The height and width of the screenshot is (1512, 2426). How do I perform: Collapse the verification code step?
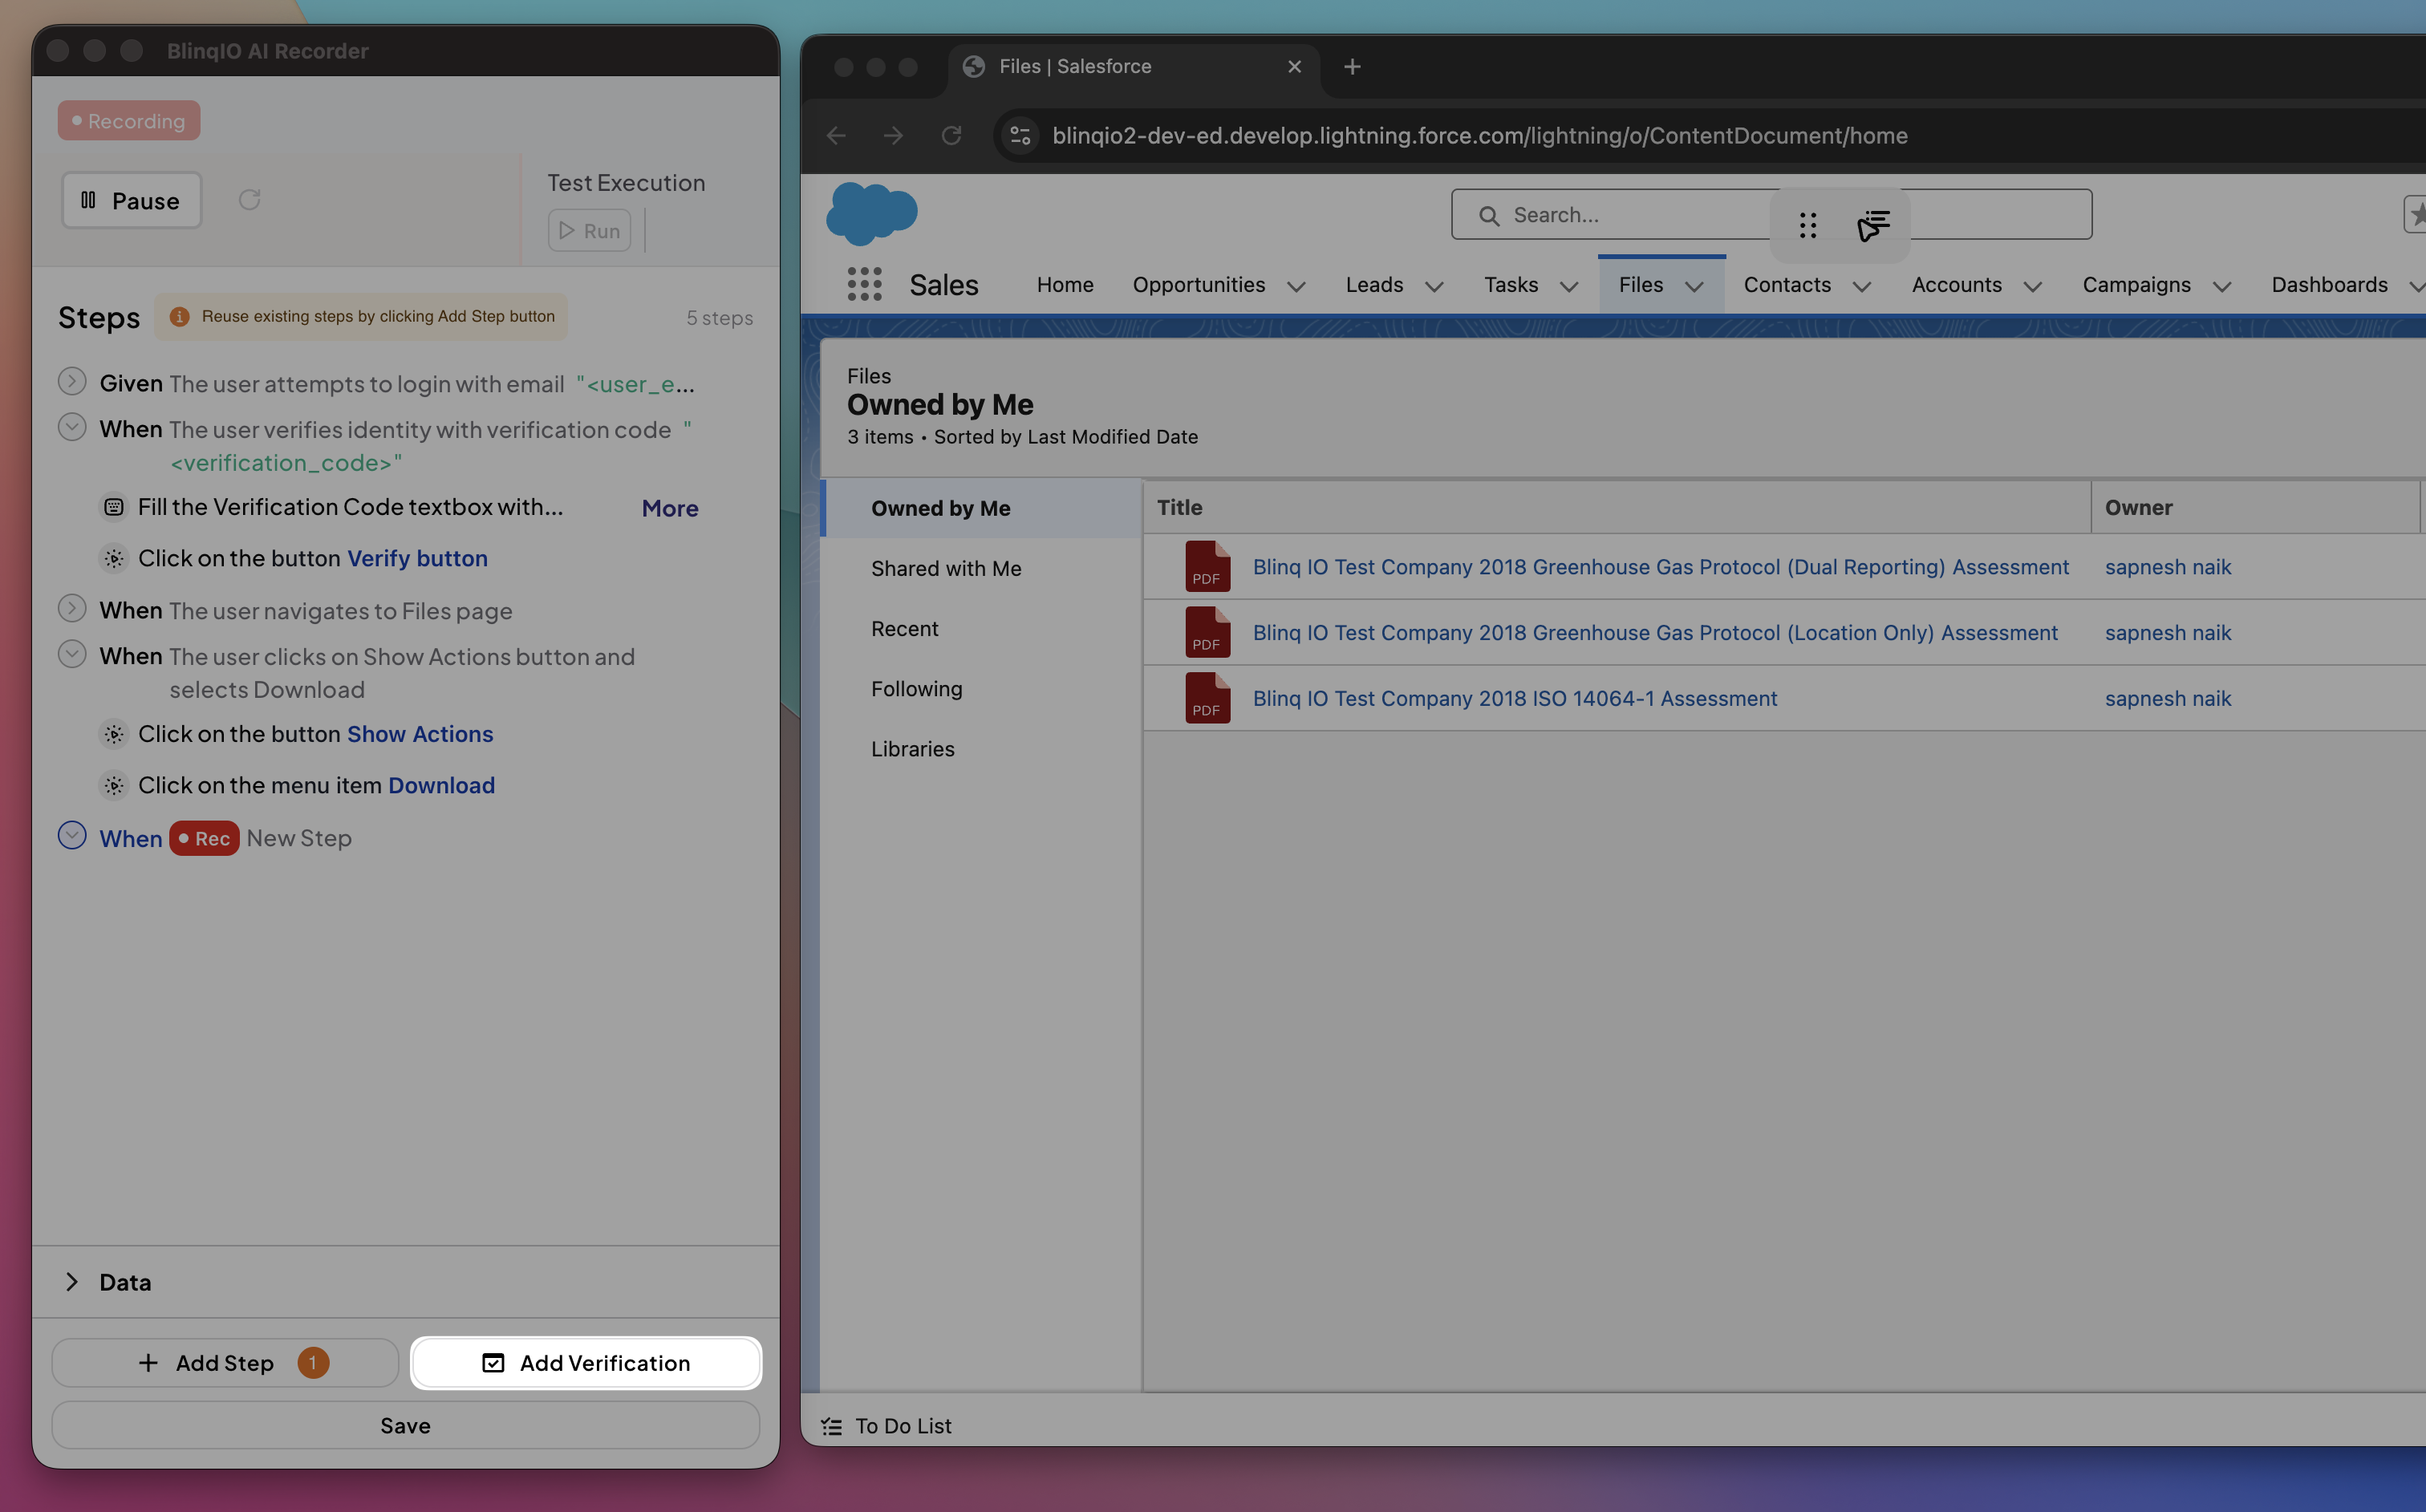[72, 428]
